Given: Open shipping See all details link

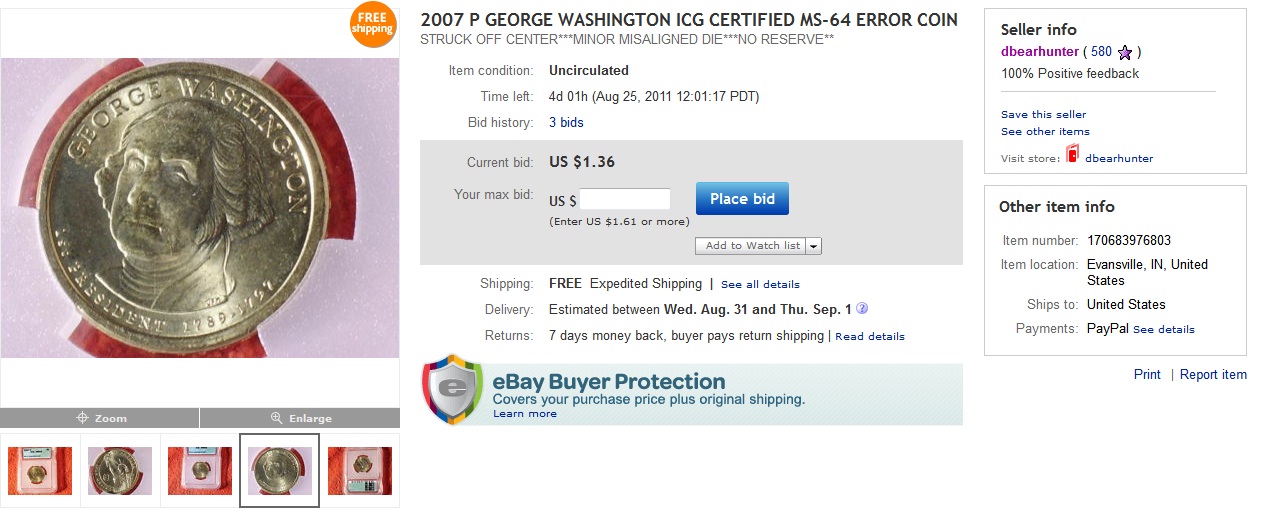Looking at the screenshot, I should tap(760, 285).
